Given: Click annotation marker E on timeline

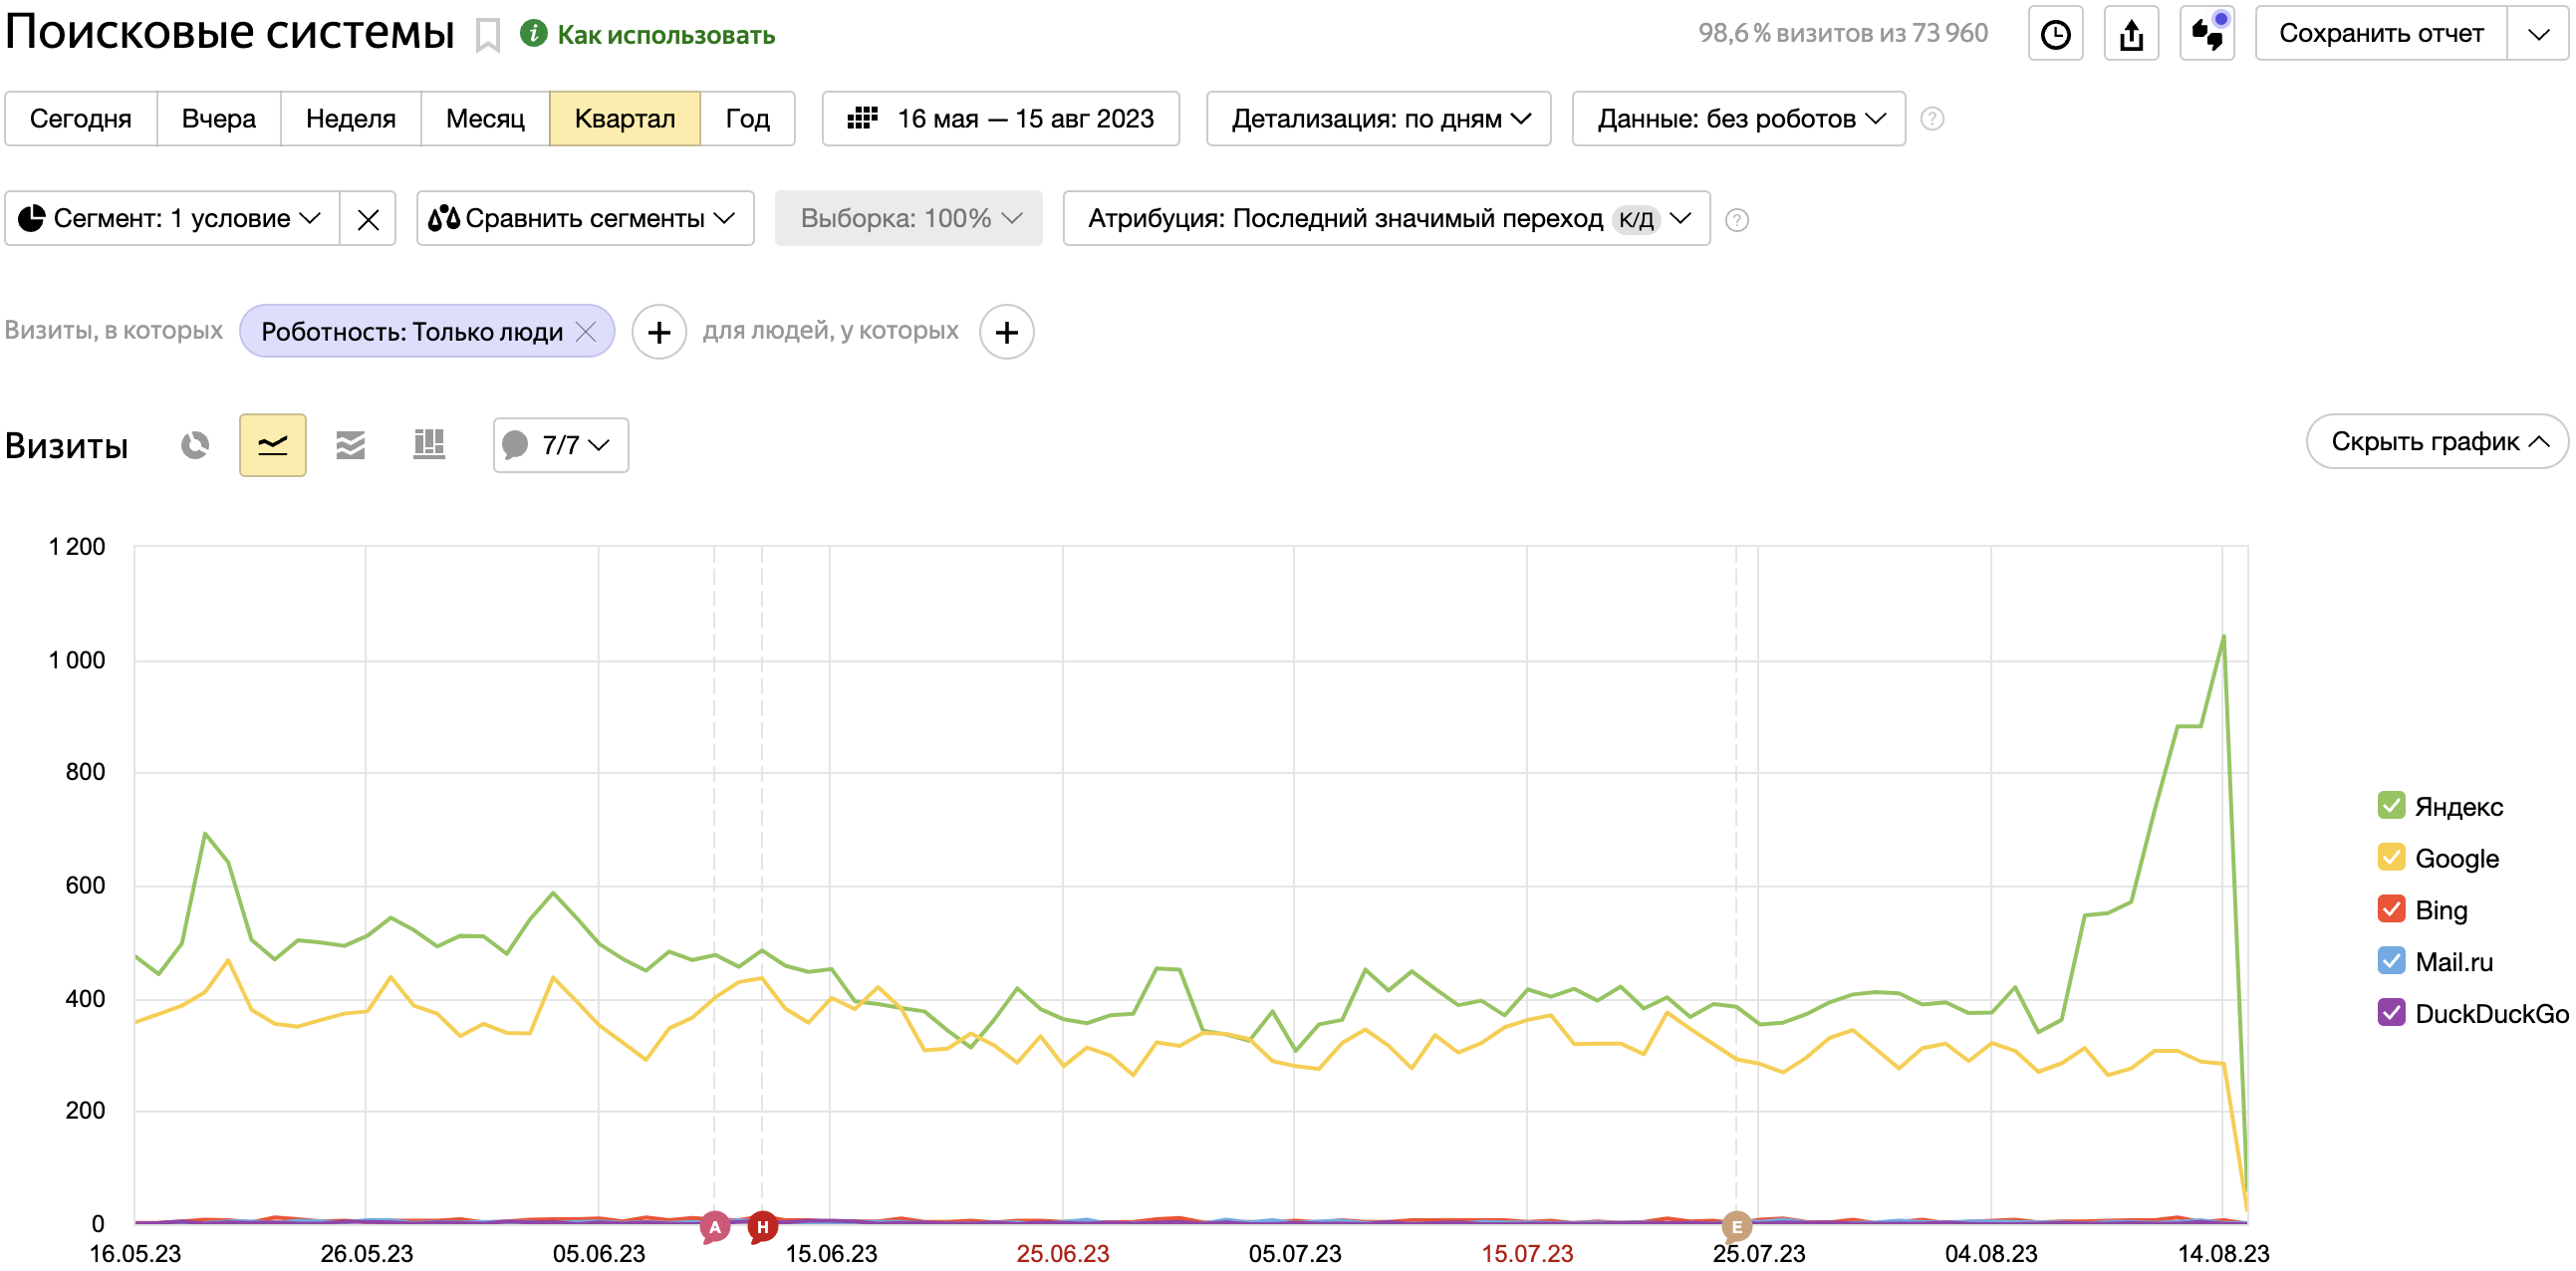Looking at the screenshot, I should [1737, 1227].
